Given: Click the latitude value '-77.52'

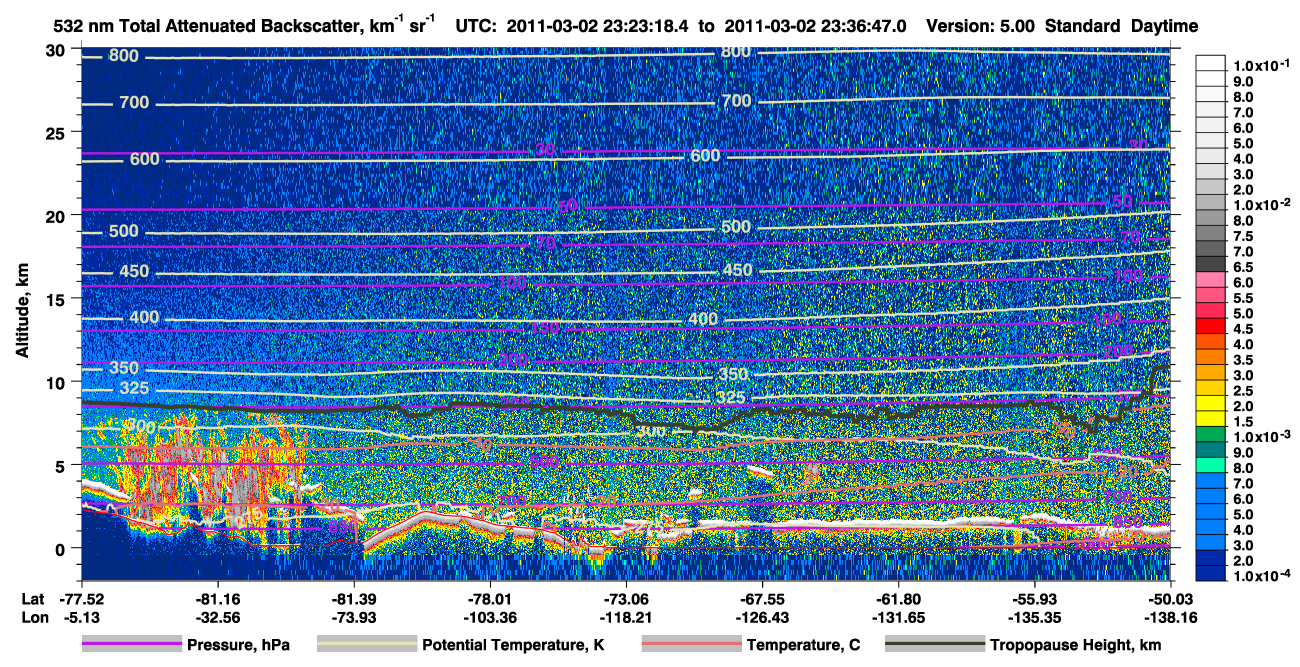Looking at the screenshot, I should (81, 598).
